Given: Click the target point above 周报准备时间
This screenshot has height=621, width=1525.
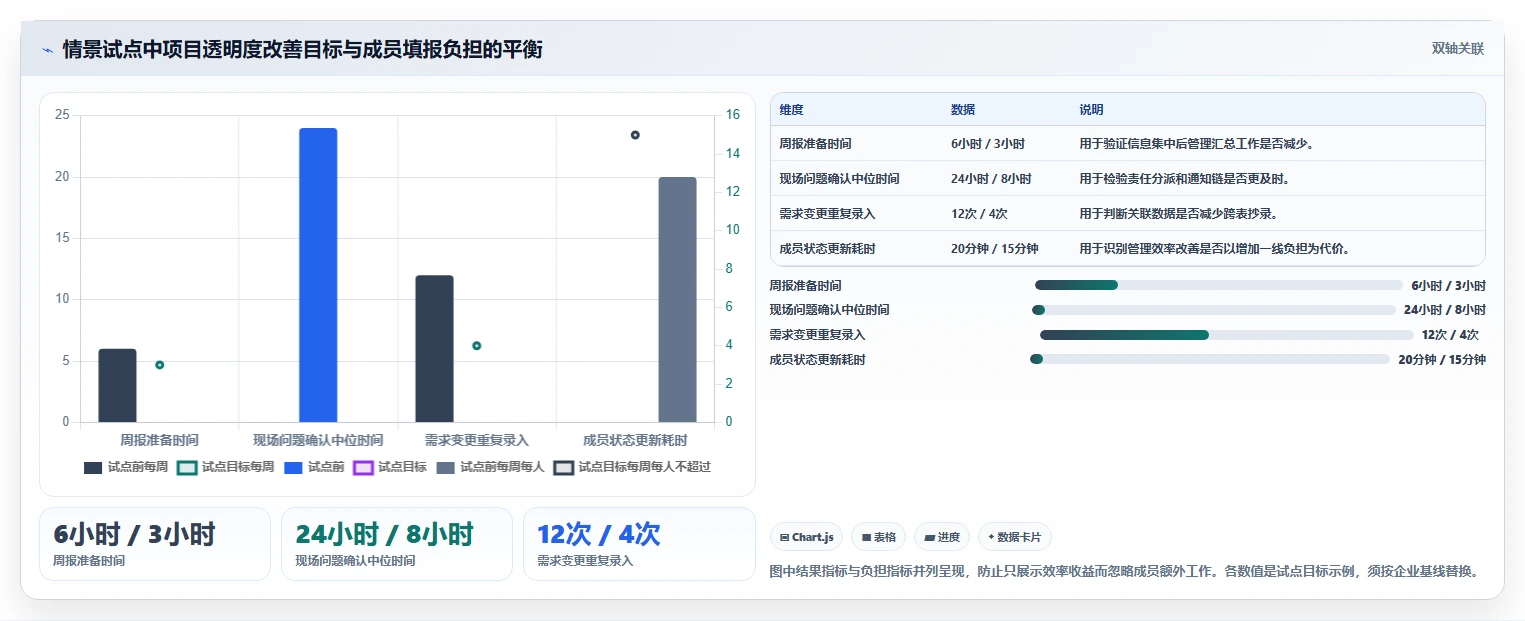Looking at the screenshot, I should coord(159,365).
